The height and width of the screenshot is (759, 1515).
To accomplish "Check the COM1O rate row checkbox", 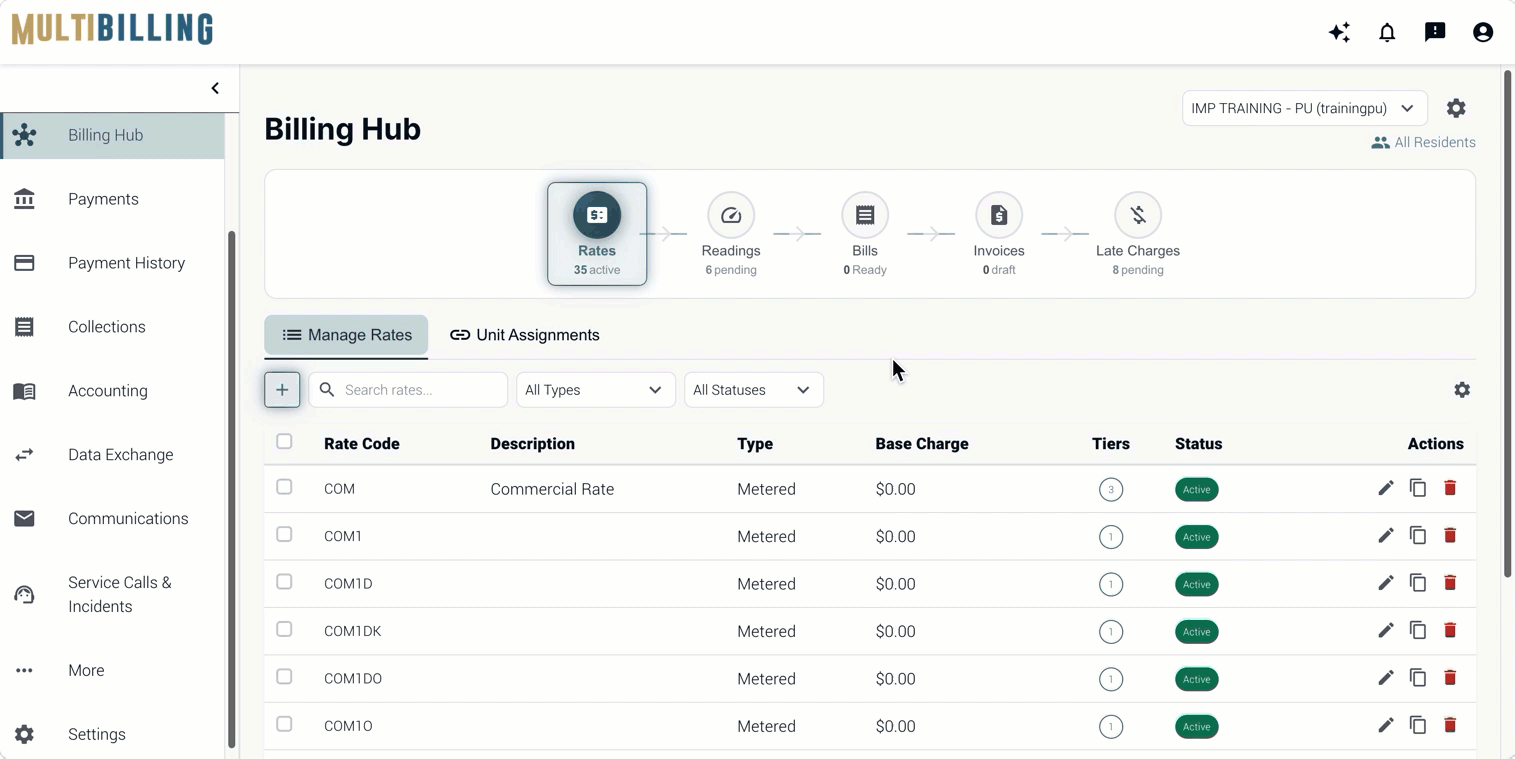I will [284, 724].
